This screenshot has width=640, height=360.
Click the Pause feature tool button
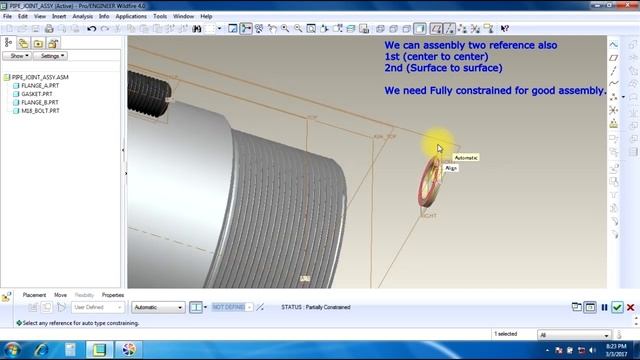pos(604,307)
